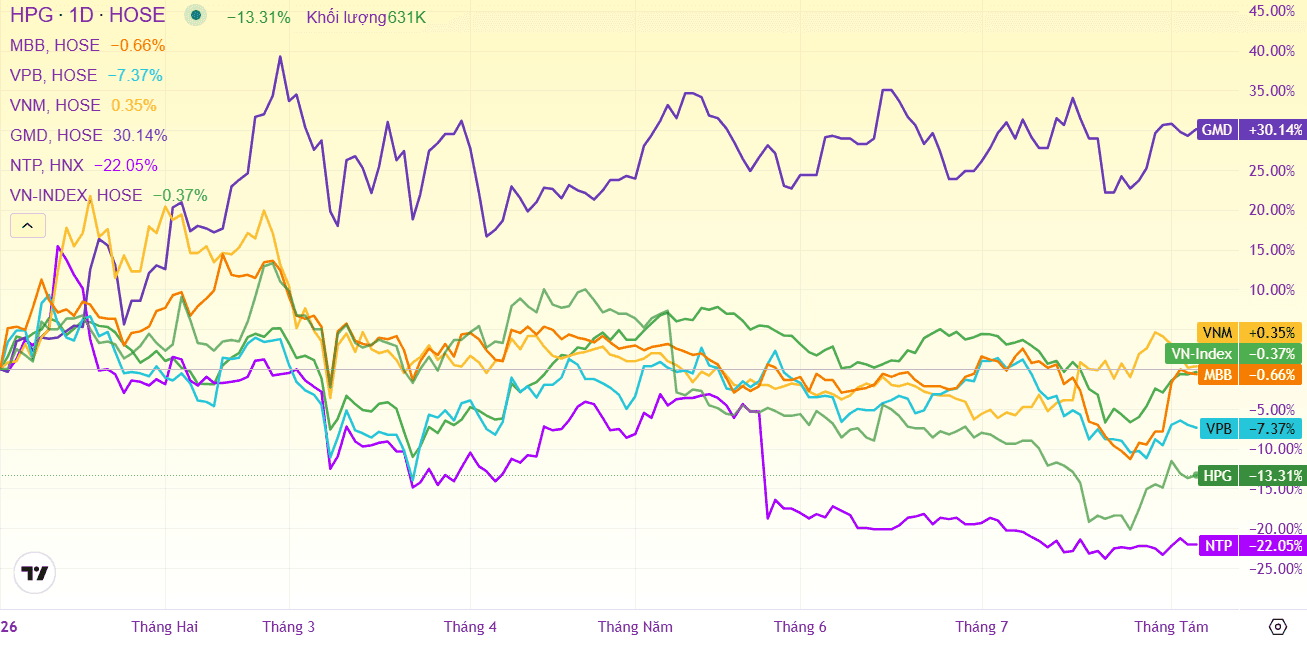The height and width of the screenshot is (647, 1307).
Task: Click the GMD, HOSE legend item
Action: click(57, 136)
